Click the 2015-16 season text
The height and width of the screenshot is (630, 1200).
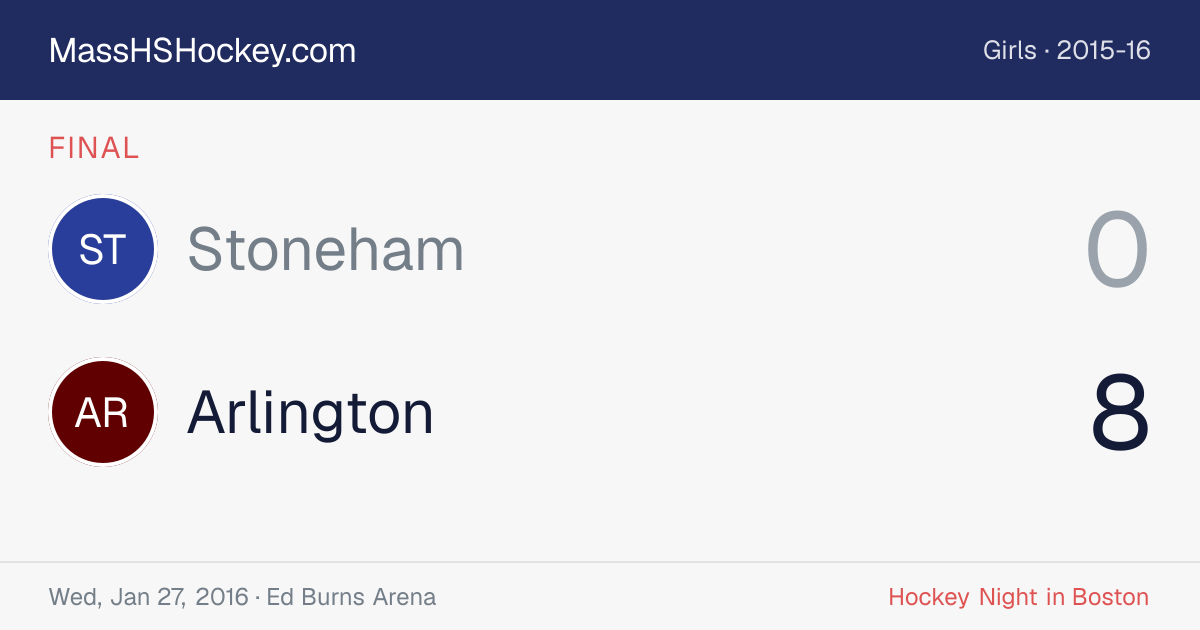coord(1104,50)
